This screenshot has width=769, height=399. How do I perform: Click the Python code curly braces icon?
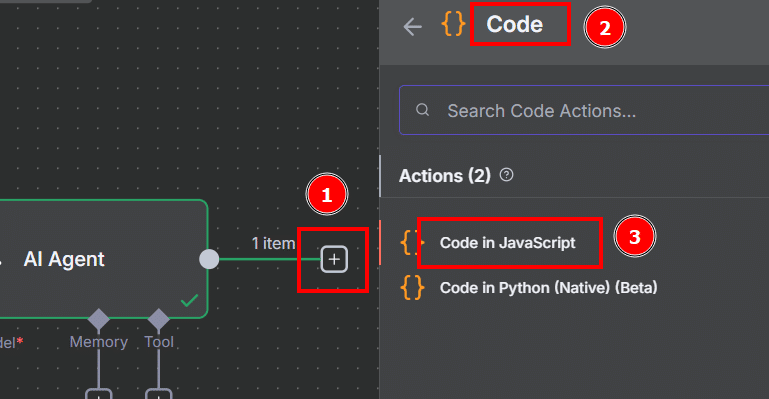point(412,287)
